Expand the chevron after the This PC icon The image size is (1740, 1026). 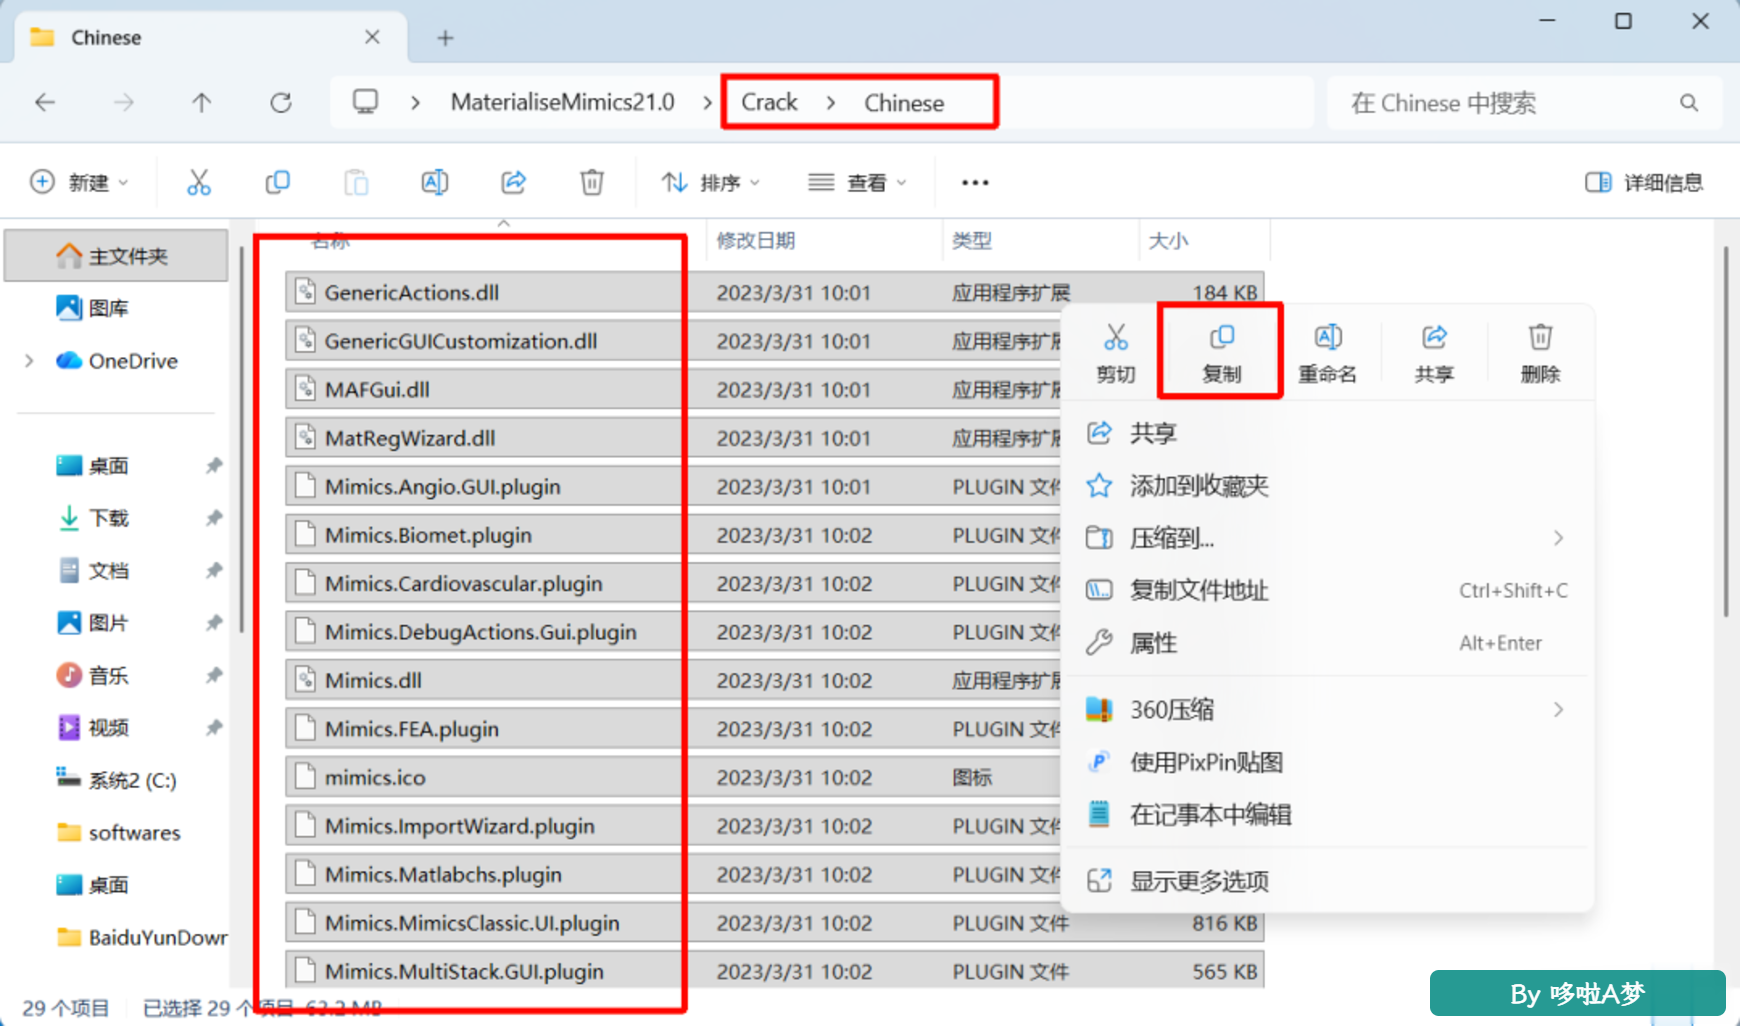click(415, 102)
